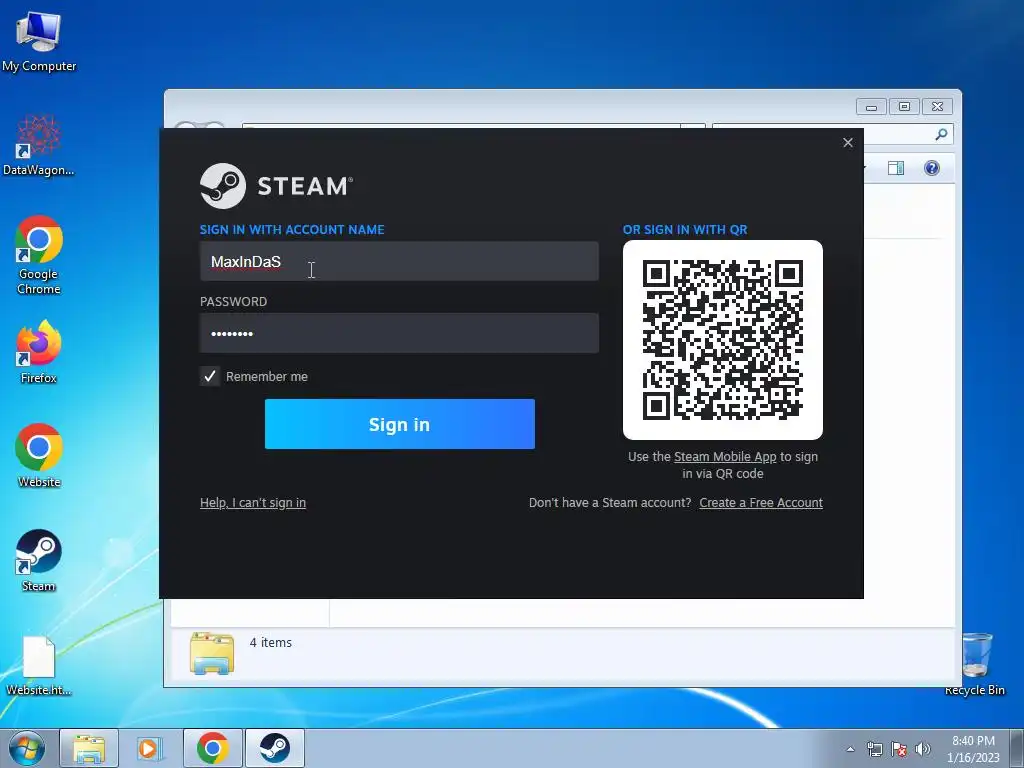Open My Computer desktop icon
The width and height of the screenshot is (1024, 768).
[39, 41]
